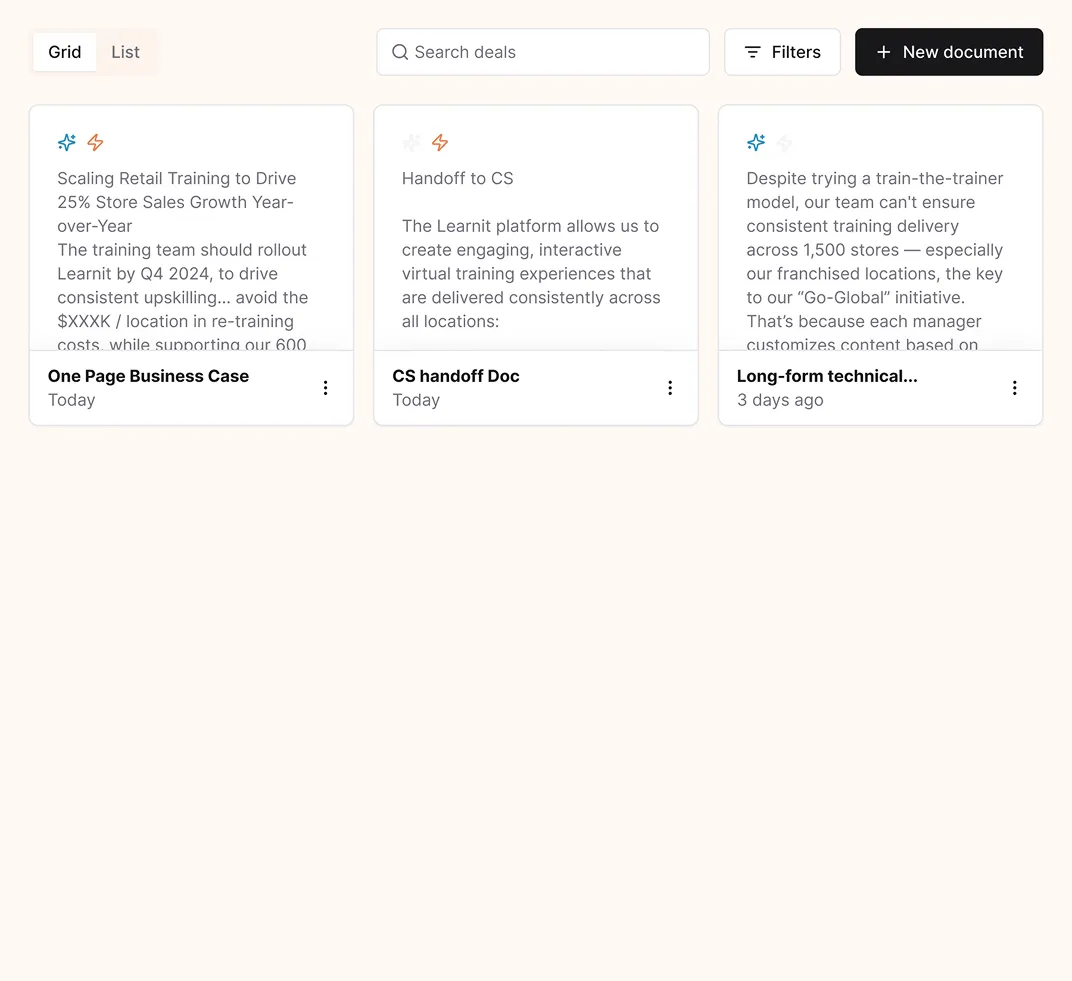Switch to List view
1072x981 pixels.
126,52
